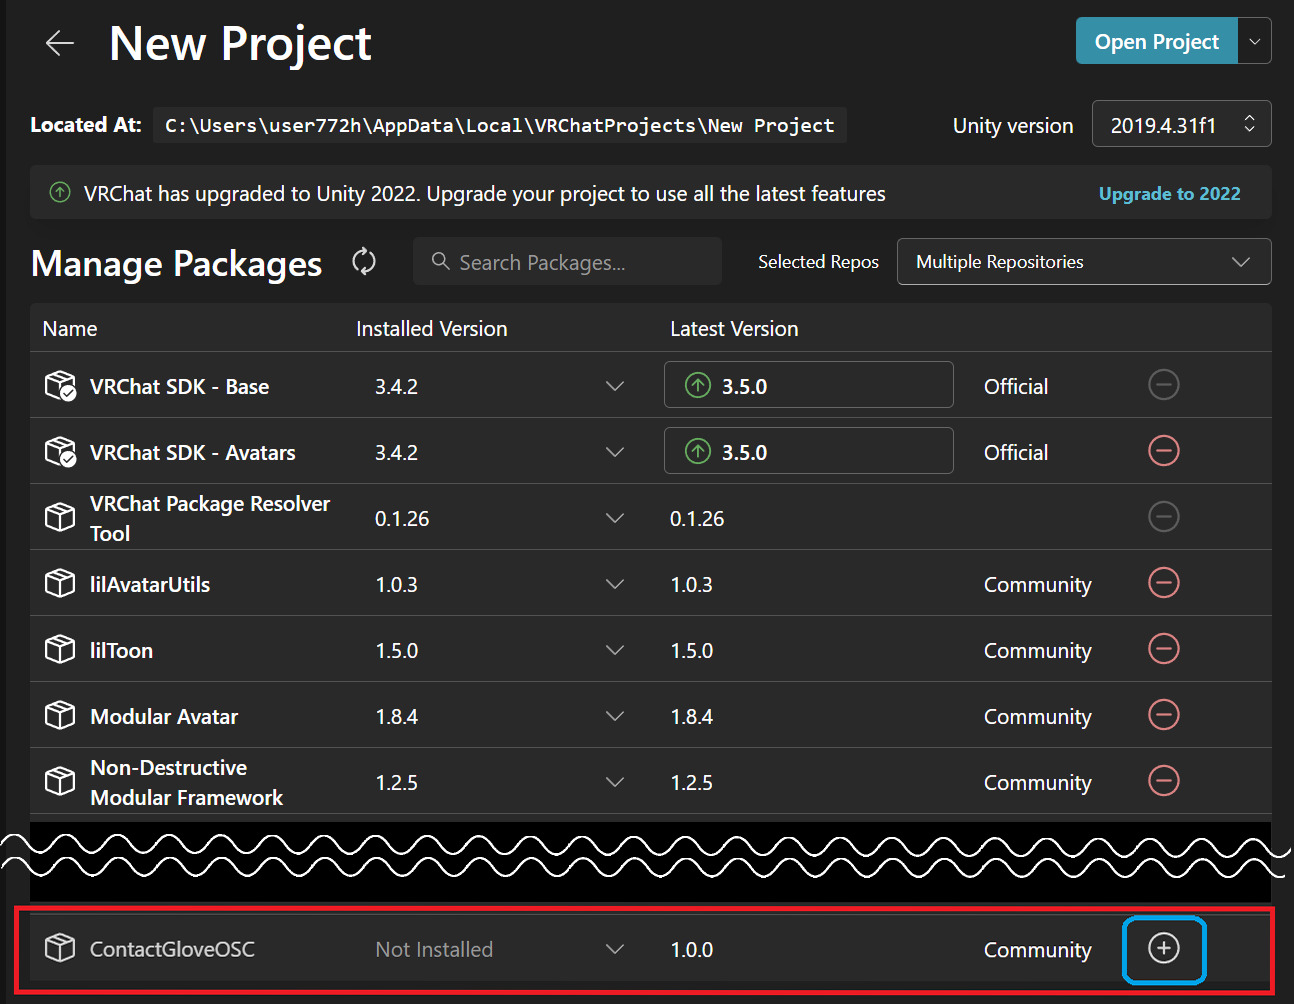This screenshot has height=1004, width=1294.
Task: Click the search magnifier icon
Action: coord(440,261)
